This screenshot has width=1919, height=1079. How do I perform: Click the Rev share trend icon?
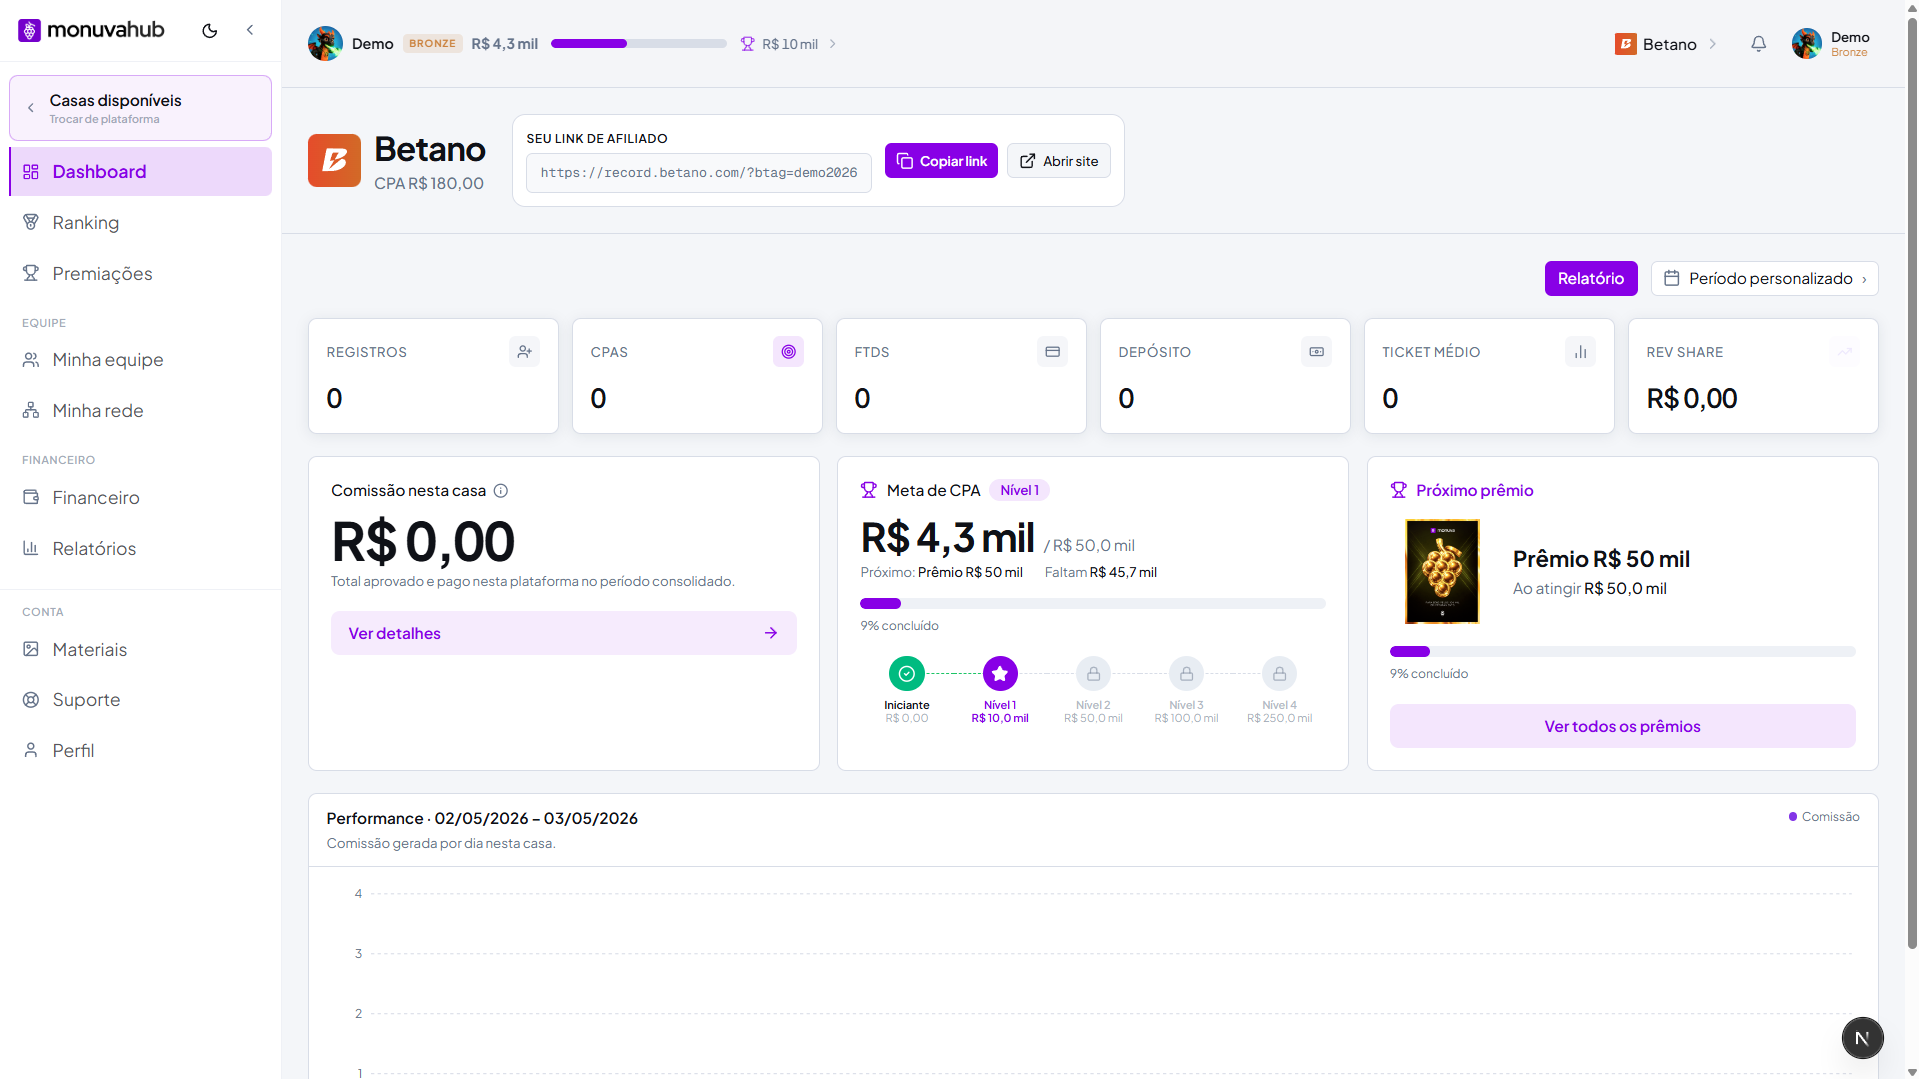[1844, 352]
